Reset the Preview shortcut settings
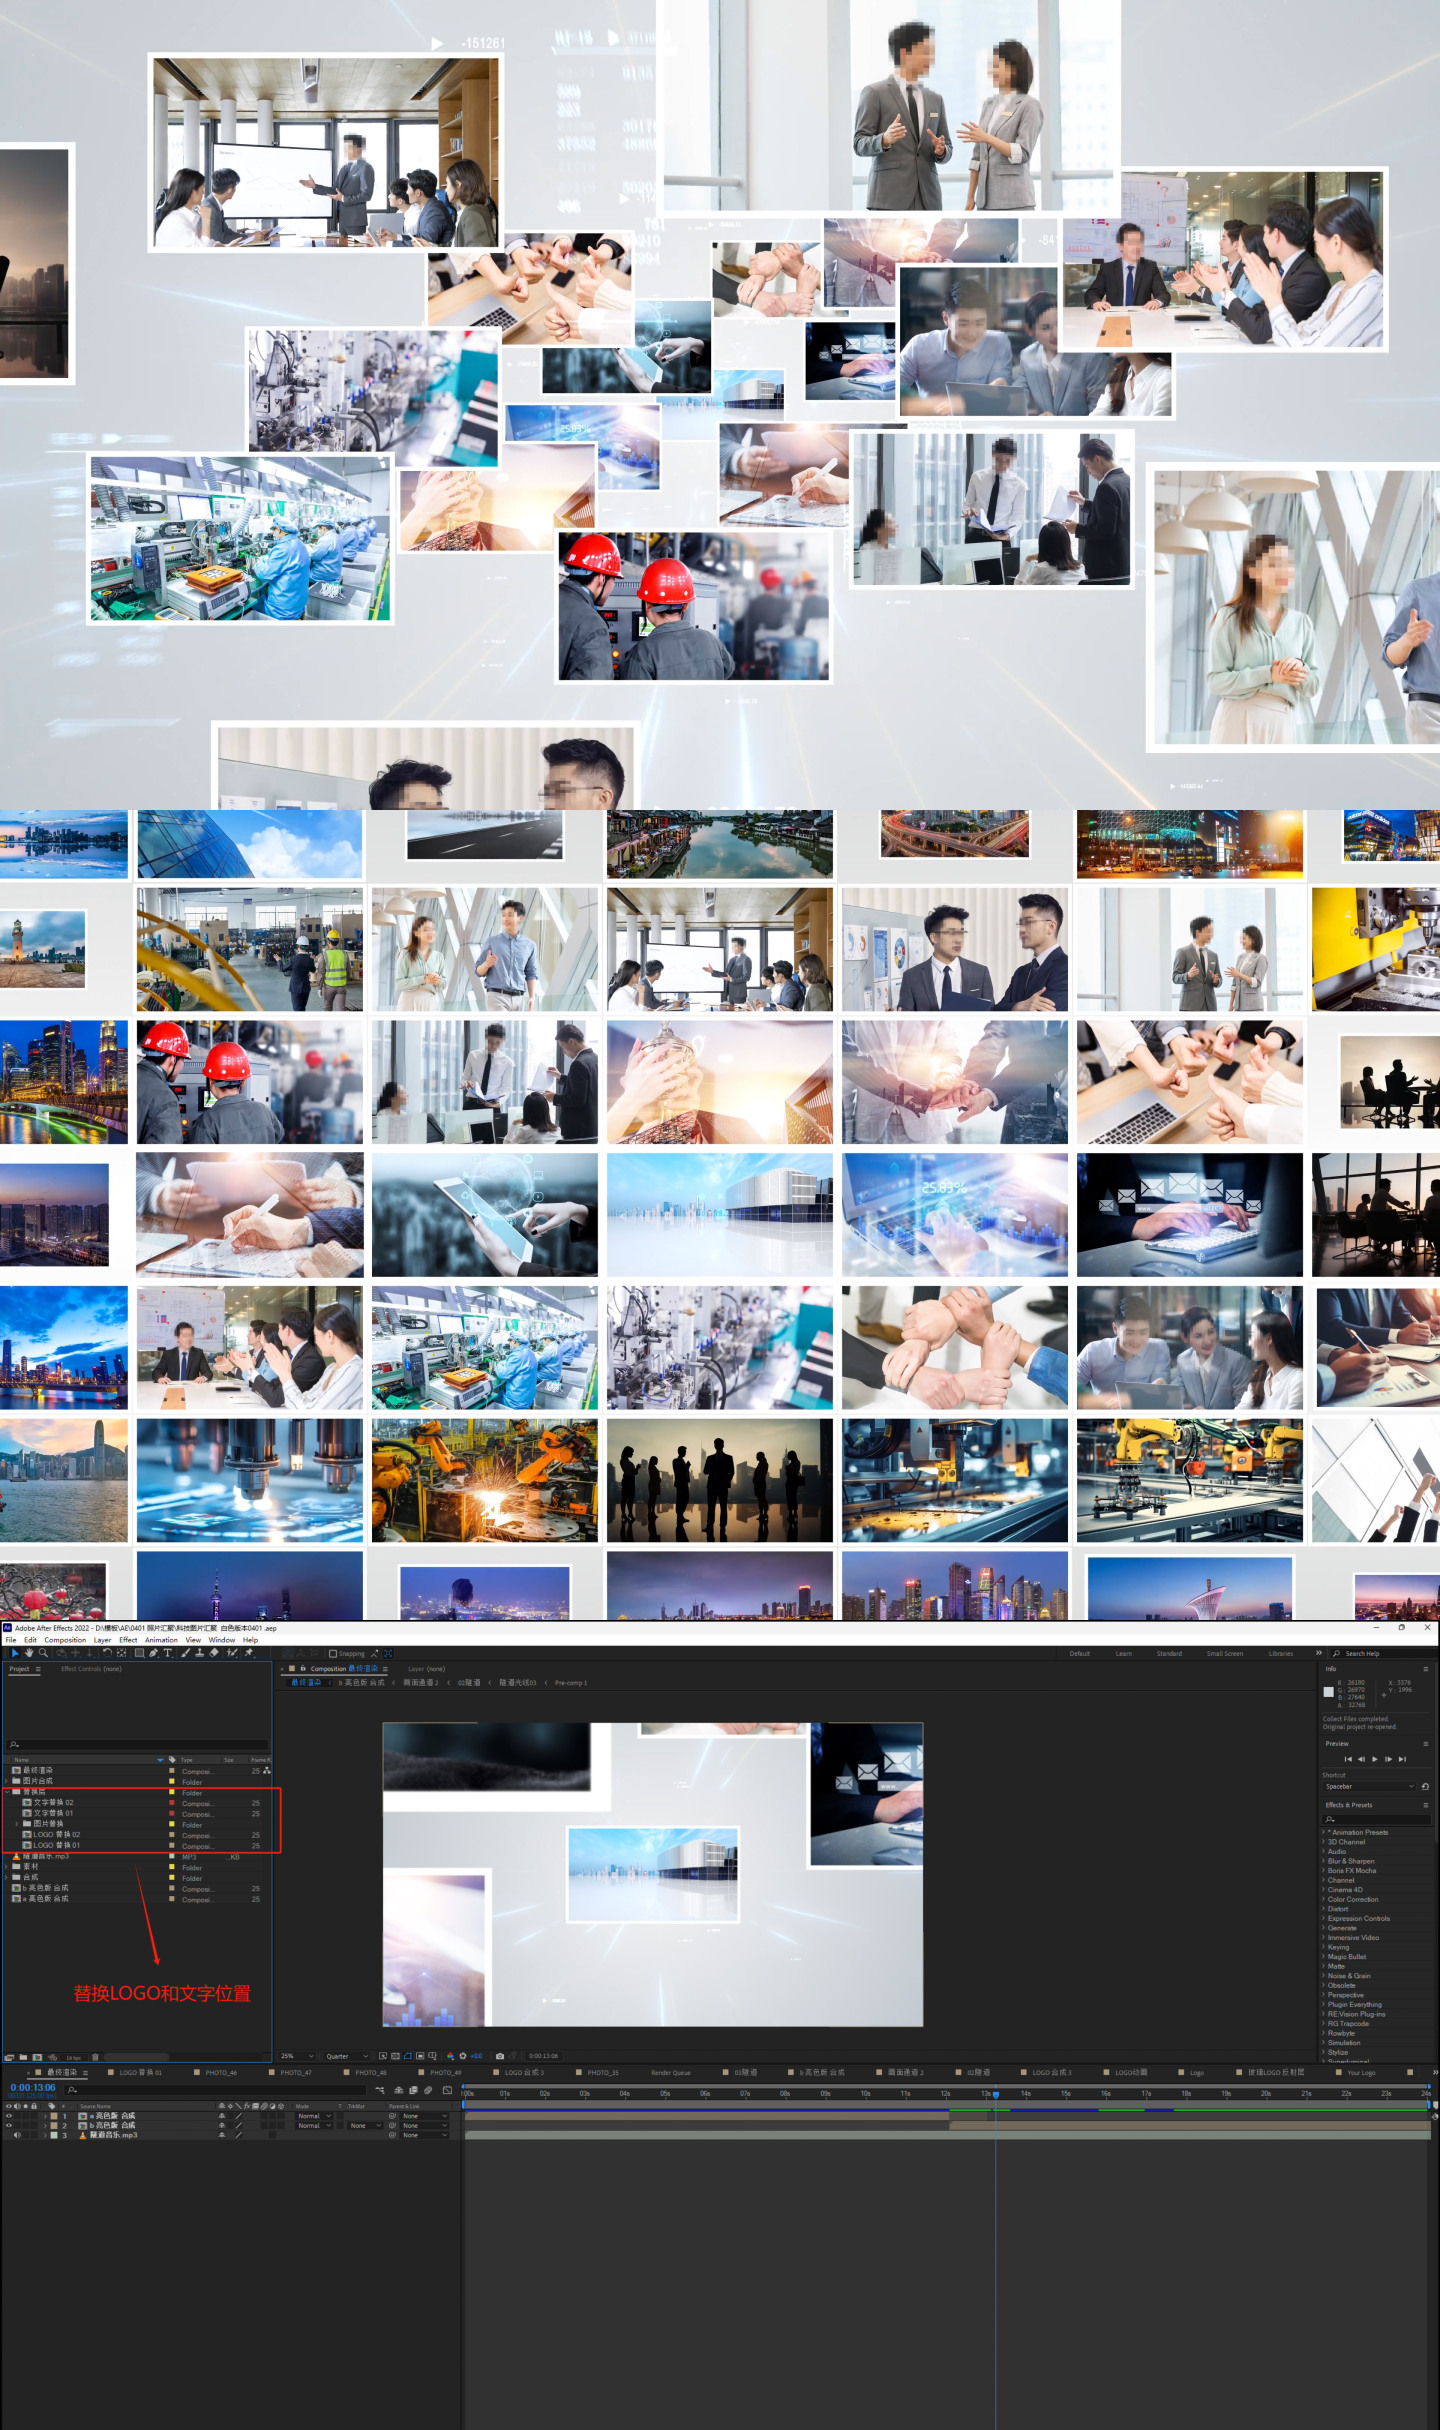 pyautogui.click(x=1425, y=1786)
